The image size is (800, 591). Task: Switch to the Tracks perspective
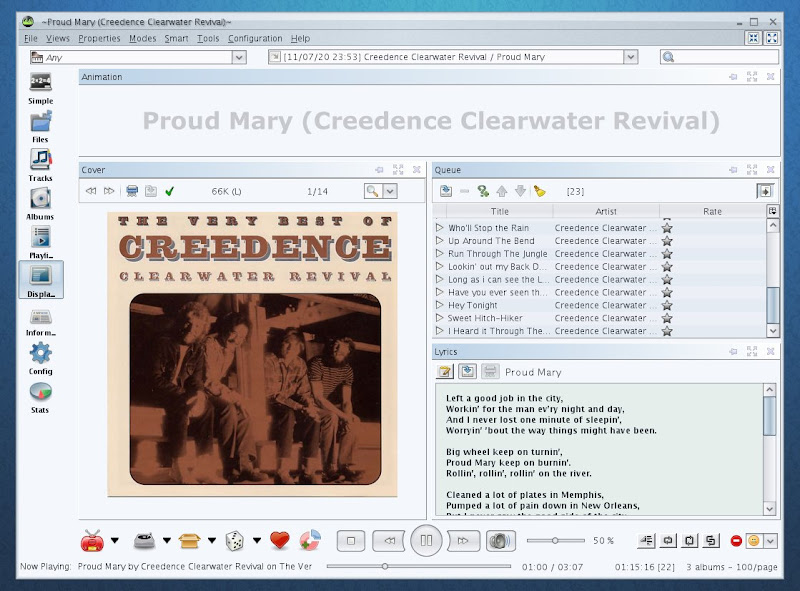click(40, 165)
